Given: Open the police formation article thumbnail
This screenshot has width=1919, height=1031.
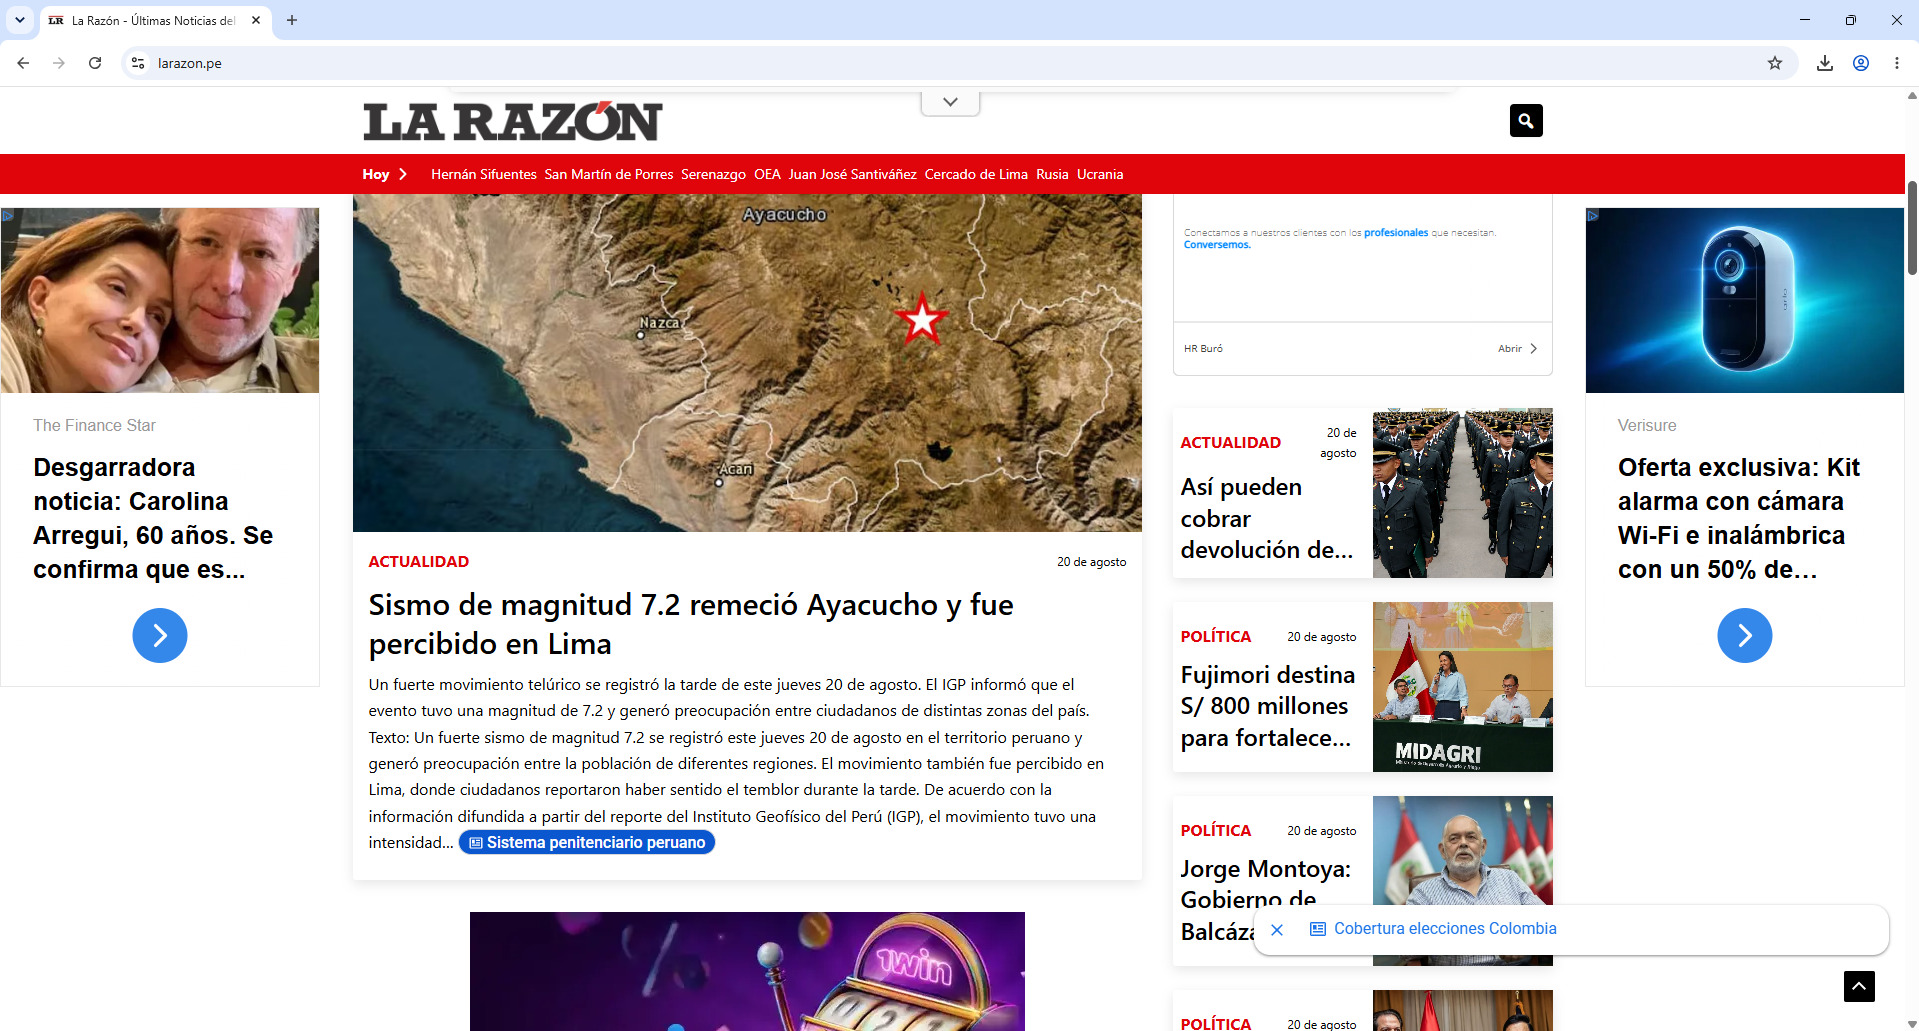Looking at the screenshot, I should (x=1463, y=493).
